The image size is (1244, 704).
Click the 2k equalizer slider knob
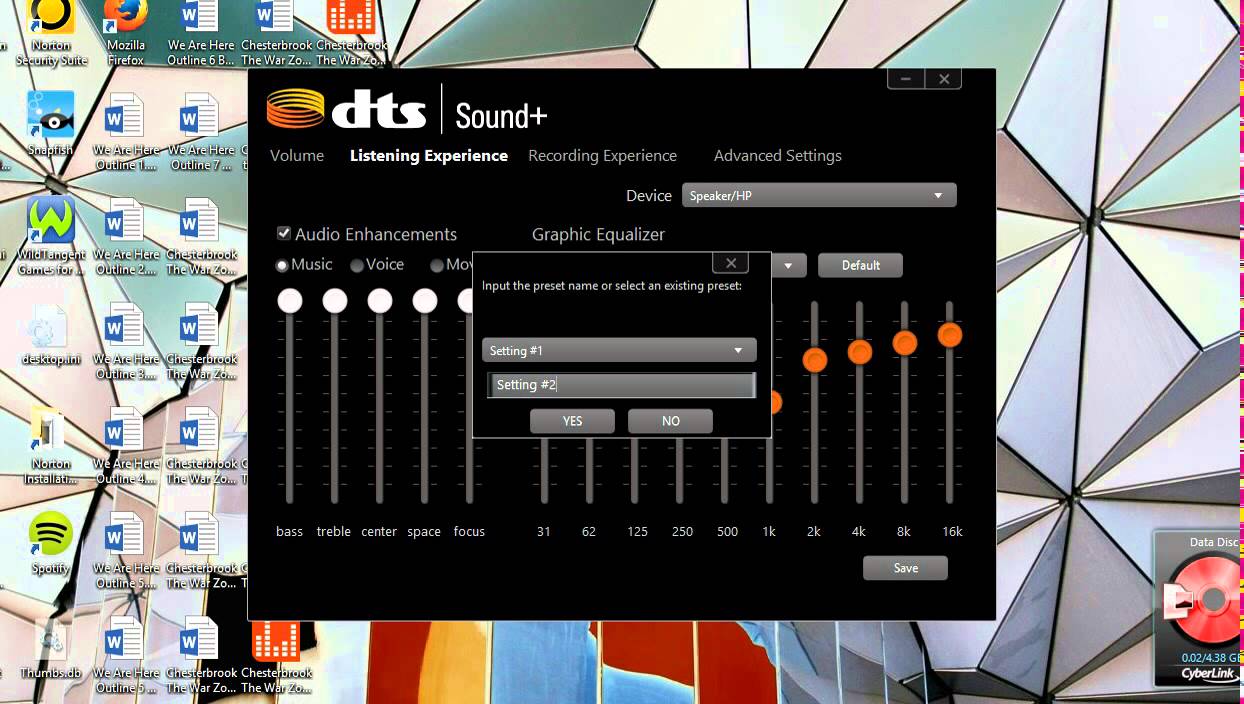point(815,360)
